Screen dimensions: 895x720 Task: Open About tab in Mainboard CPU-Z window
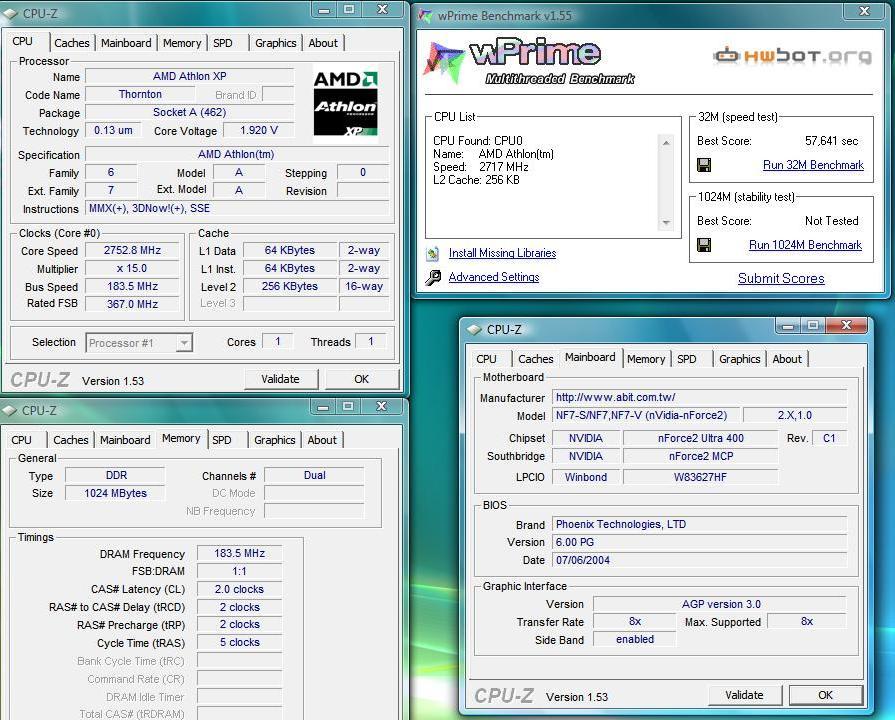pyautogui.click(x=787, y=359)
